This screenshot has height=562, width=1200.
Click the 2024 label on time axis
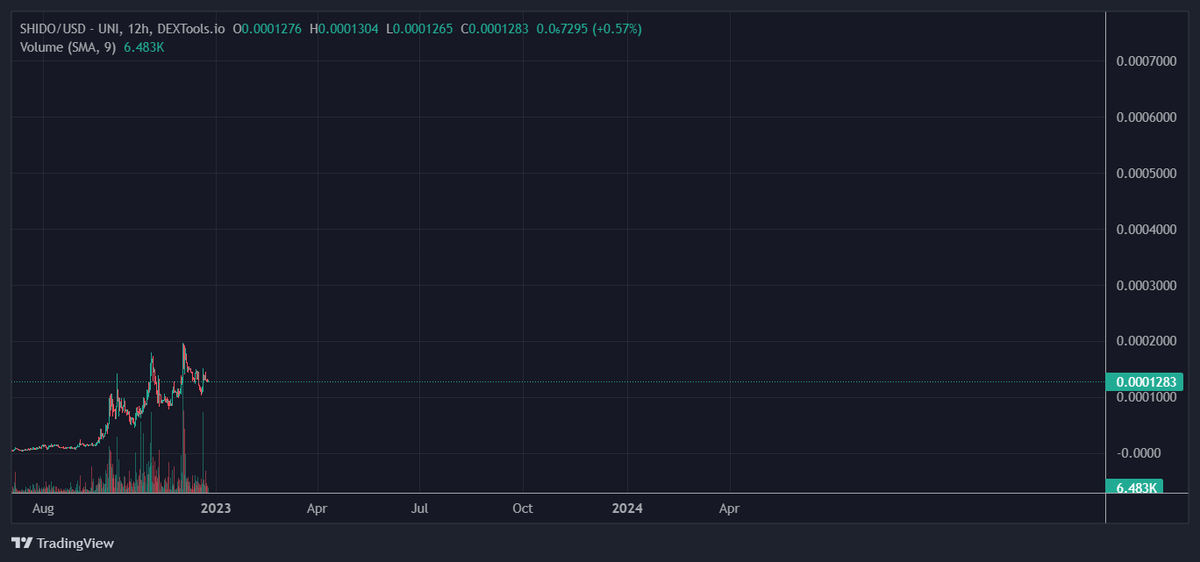[x=627, y=508]
